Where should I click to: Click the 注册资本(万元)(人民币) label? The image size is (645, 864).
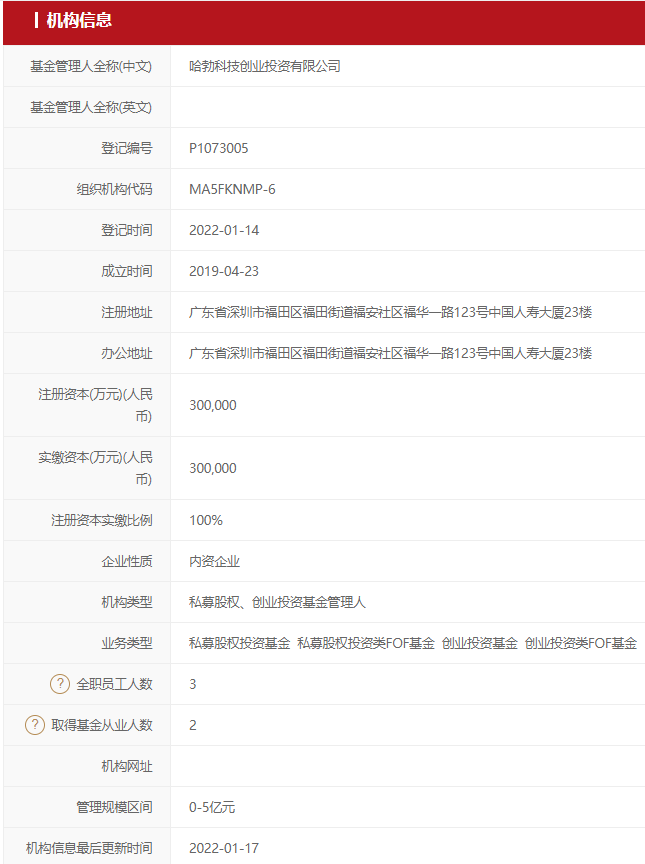tap(95, 405)
